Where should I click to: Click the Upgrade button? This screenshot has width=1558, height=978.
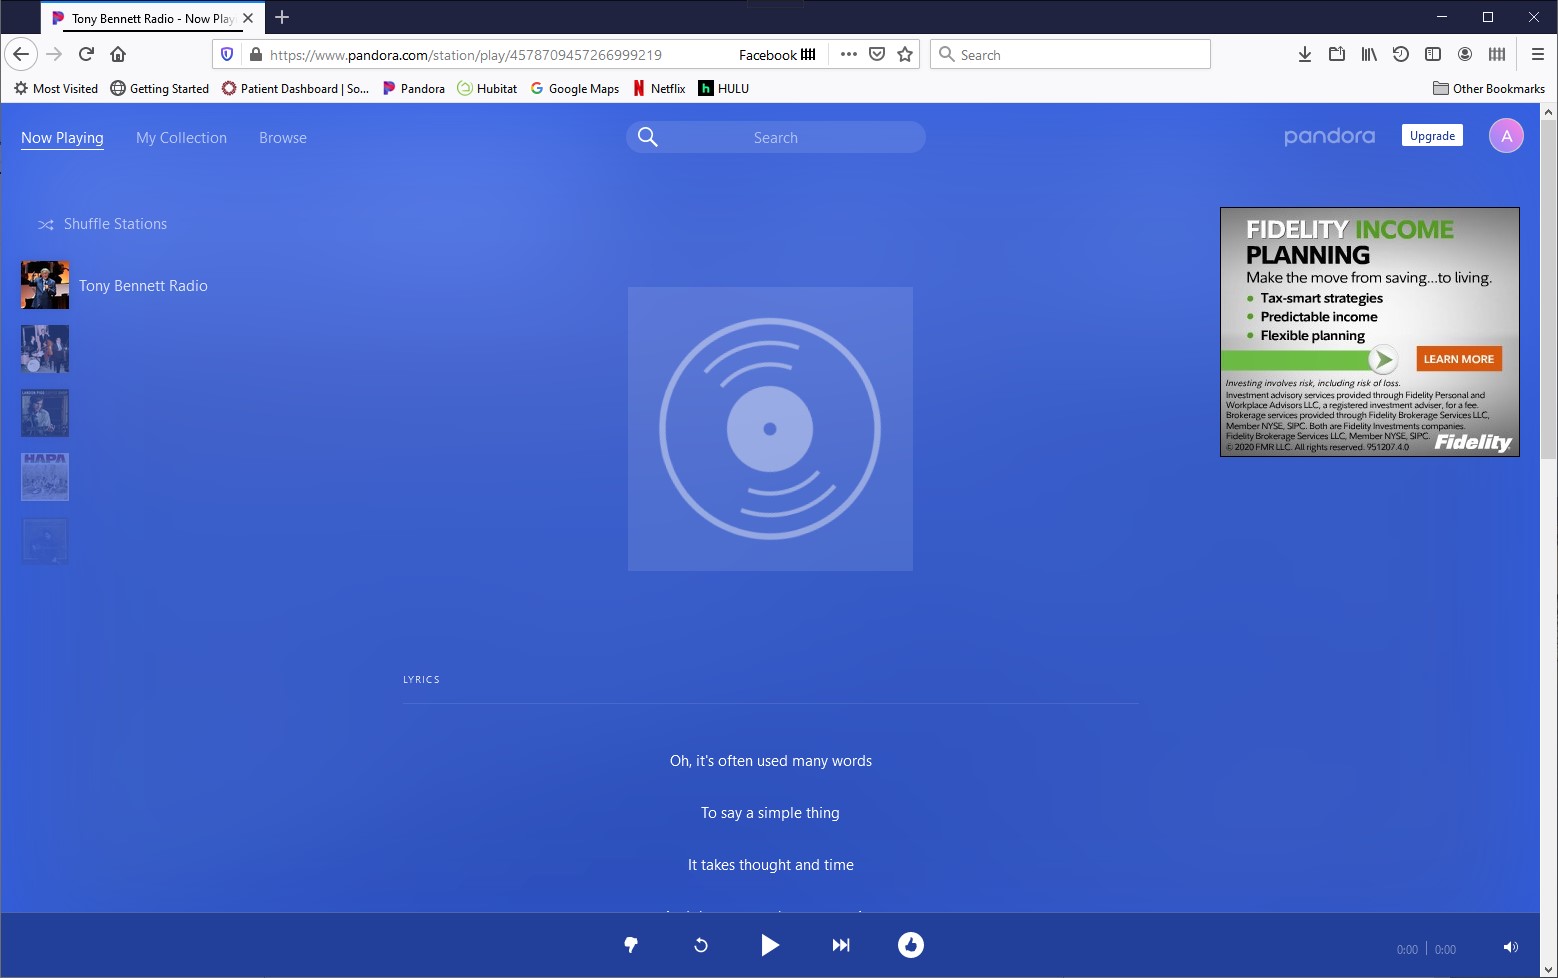coord(1431,135)
